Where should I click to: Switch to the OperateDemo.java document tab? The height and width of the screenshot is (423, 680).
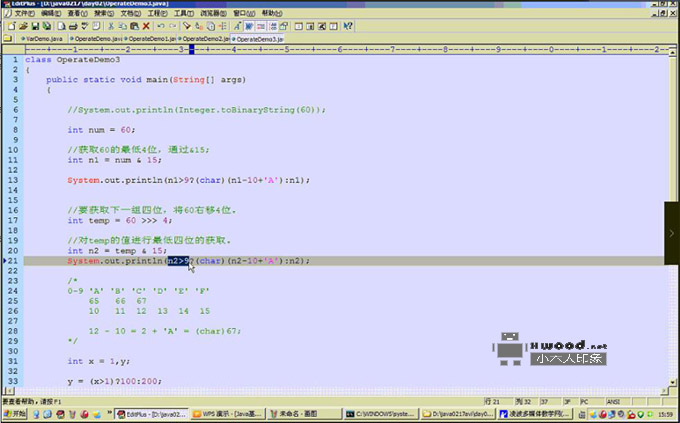pyautogui.click(x=96, y=39)
